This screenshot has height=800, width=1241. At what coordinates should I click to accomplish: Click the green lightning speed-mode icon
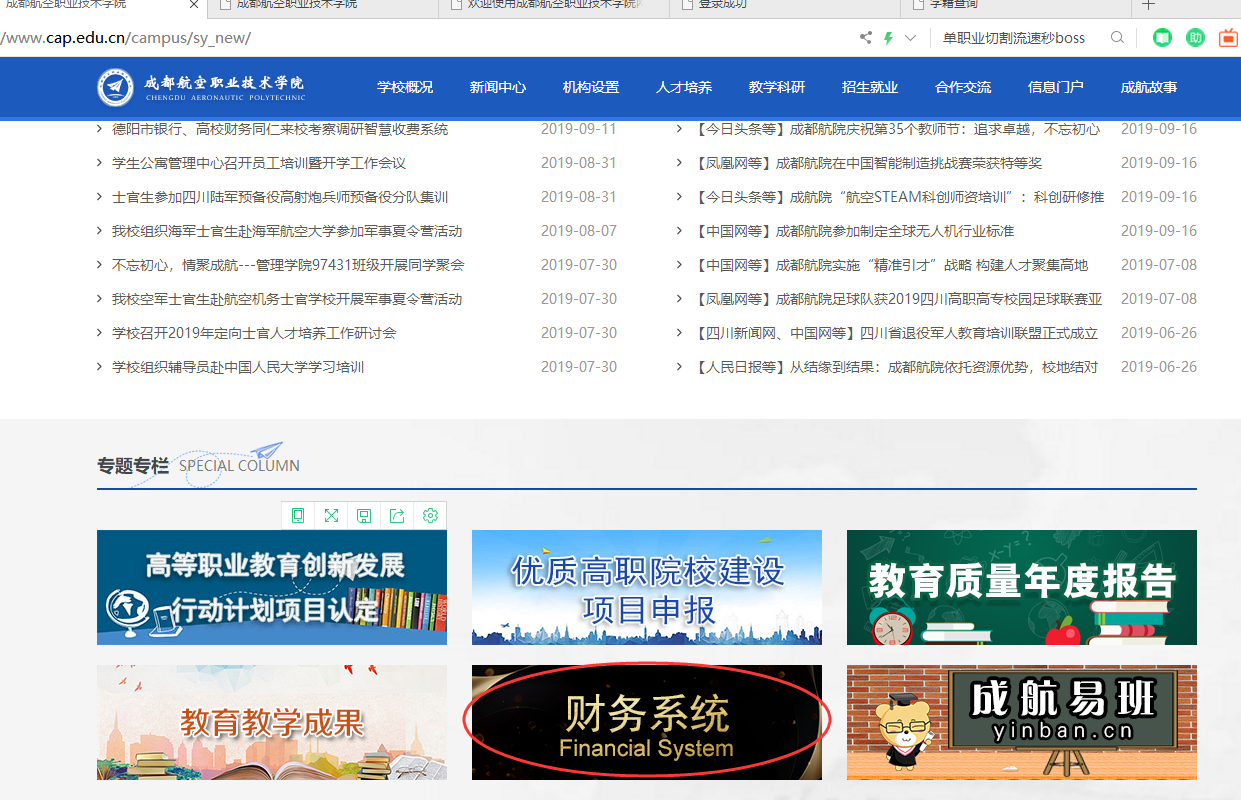point(888,38)
